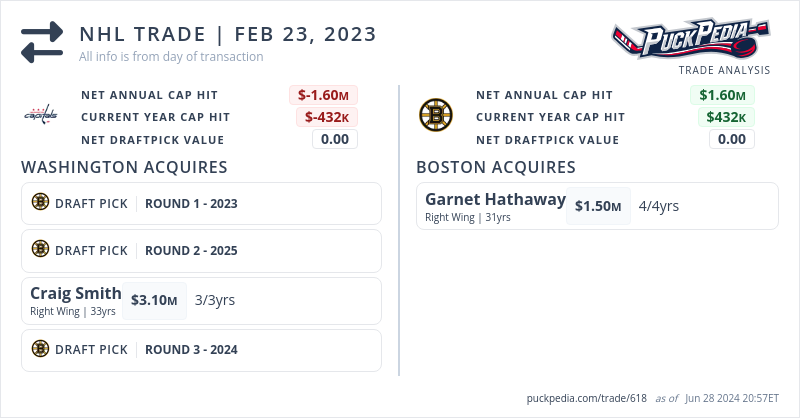
Task: Click the Washington Acquires heading
Action: (x=124, y=167)
